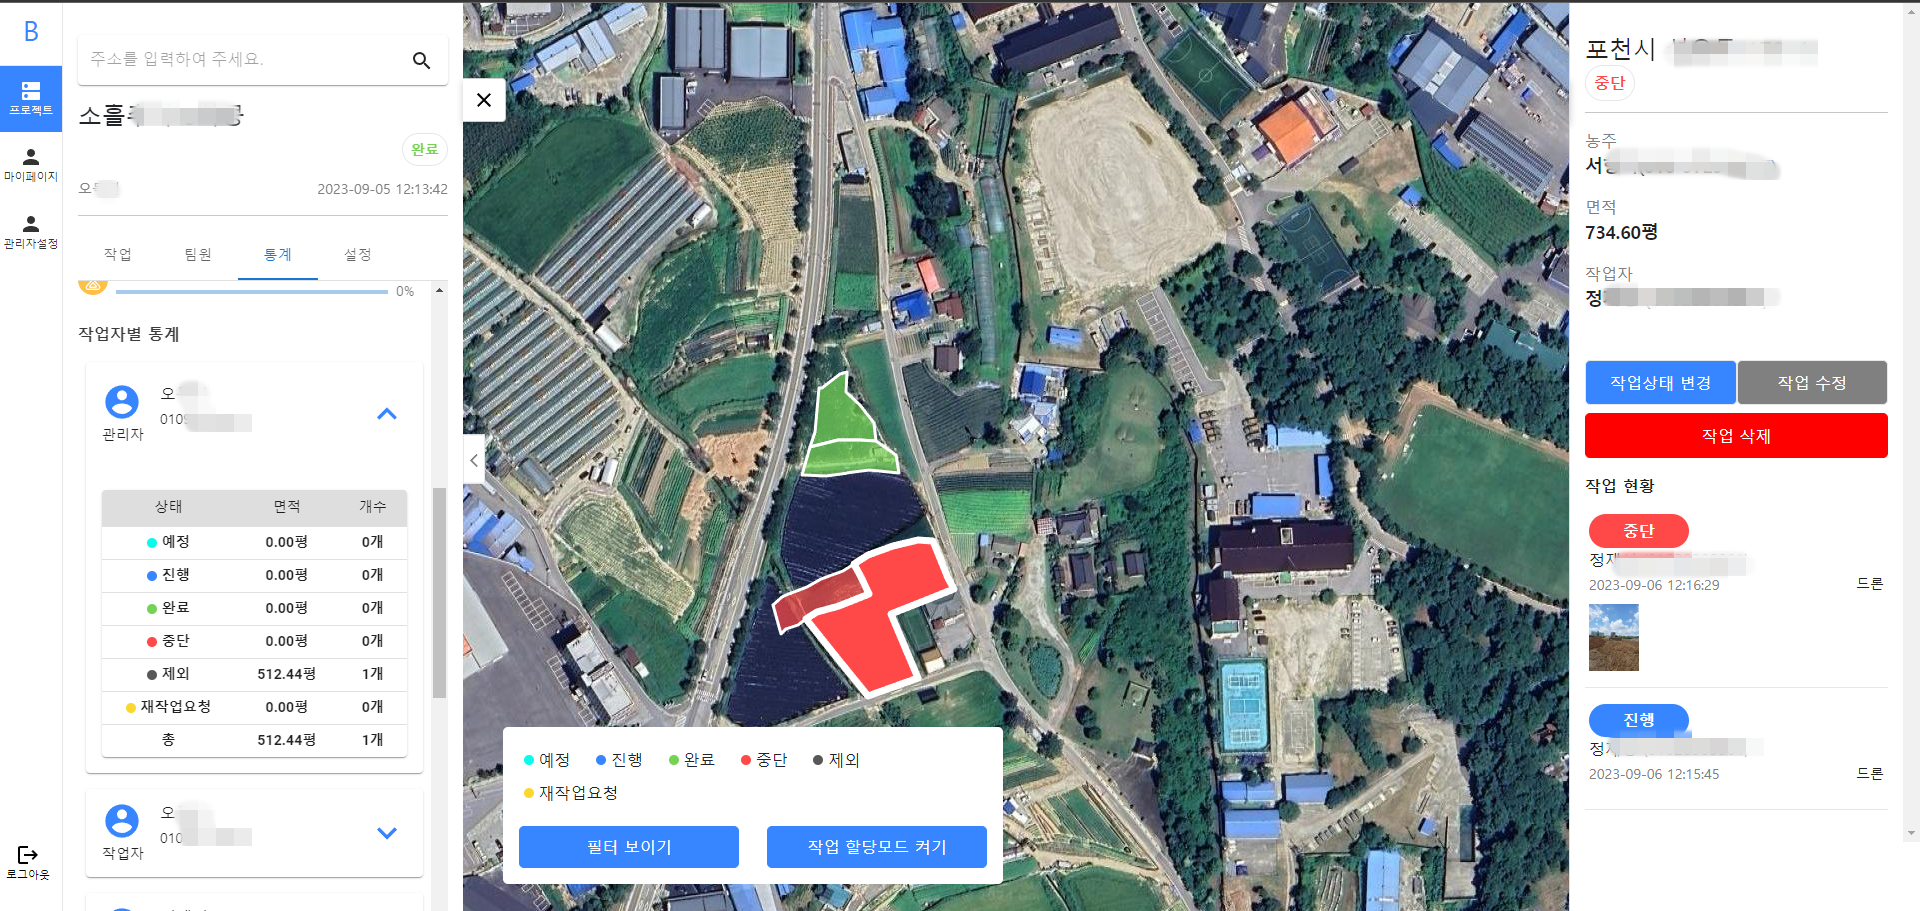1920x911 pixels.
Task: Expand the 작업자 statistics card chevron
Action: point(387,833)
